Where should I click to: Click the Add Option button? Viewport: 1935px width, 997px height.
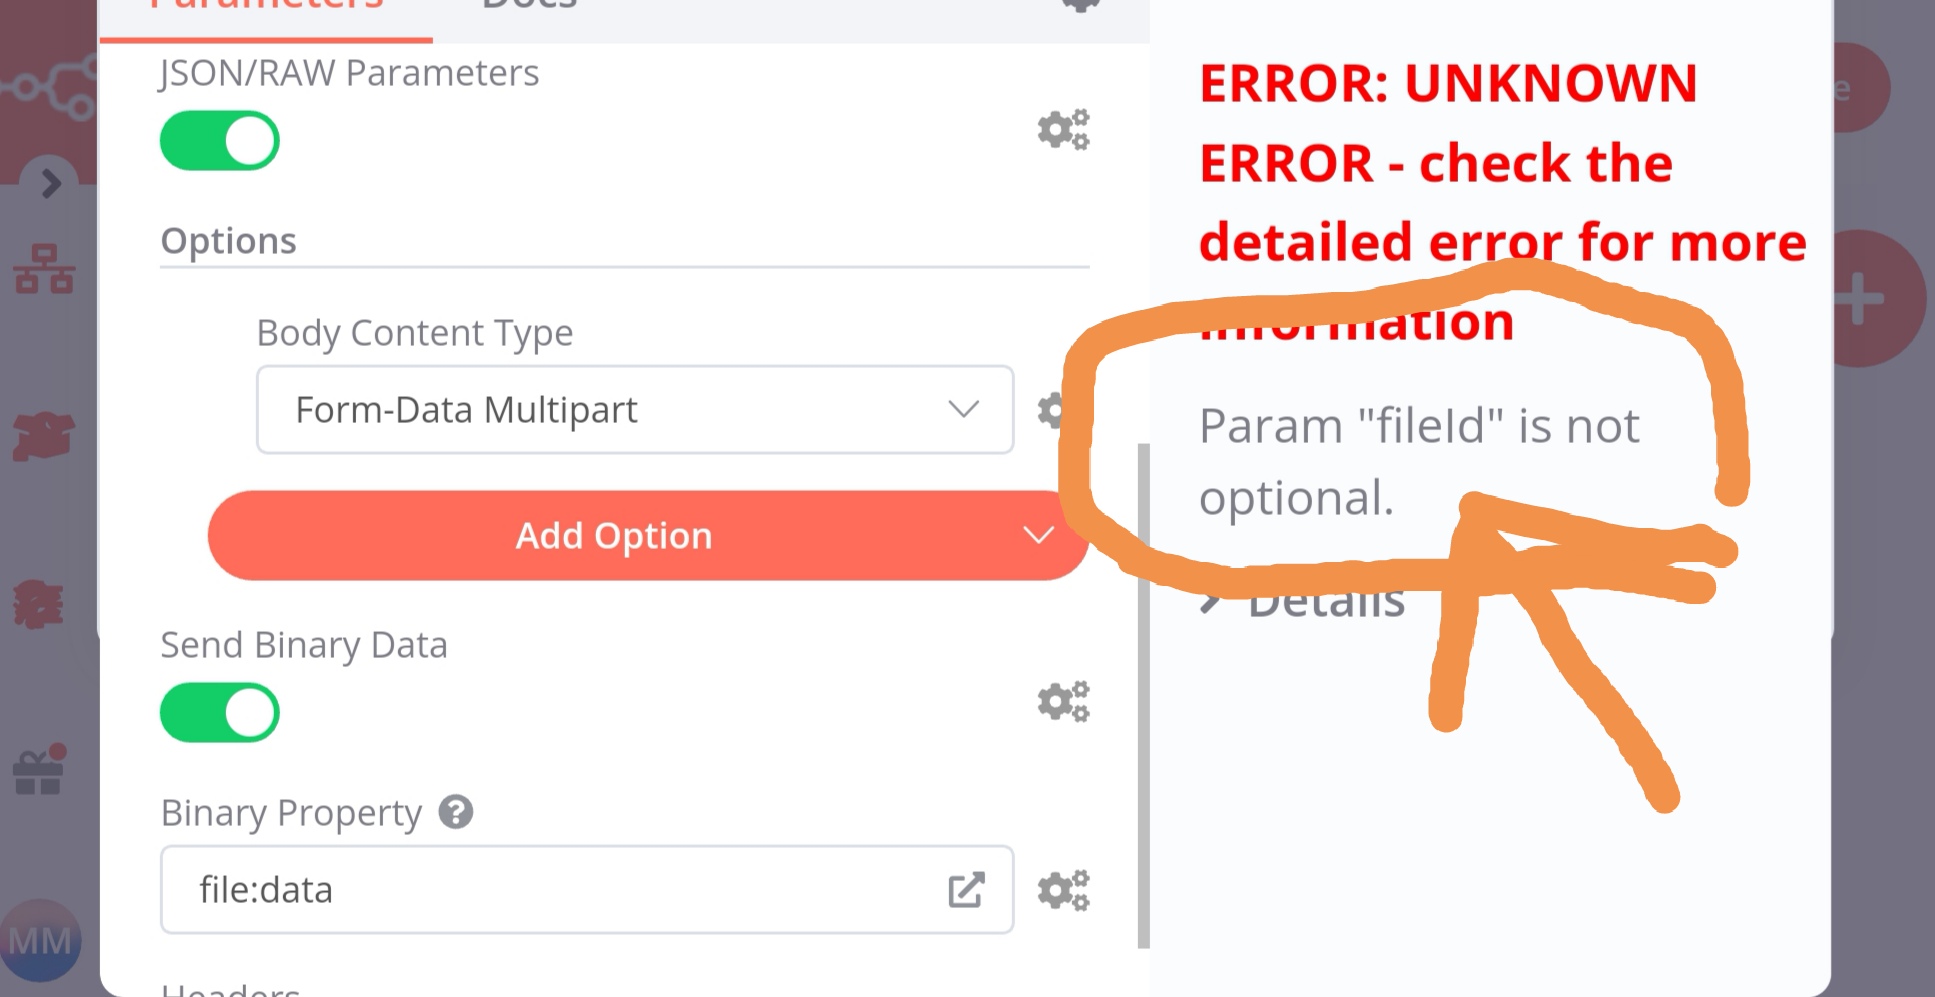tap(613, 535)
